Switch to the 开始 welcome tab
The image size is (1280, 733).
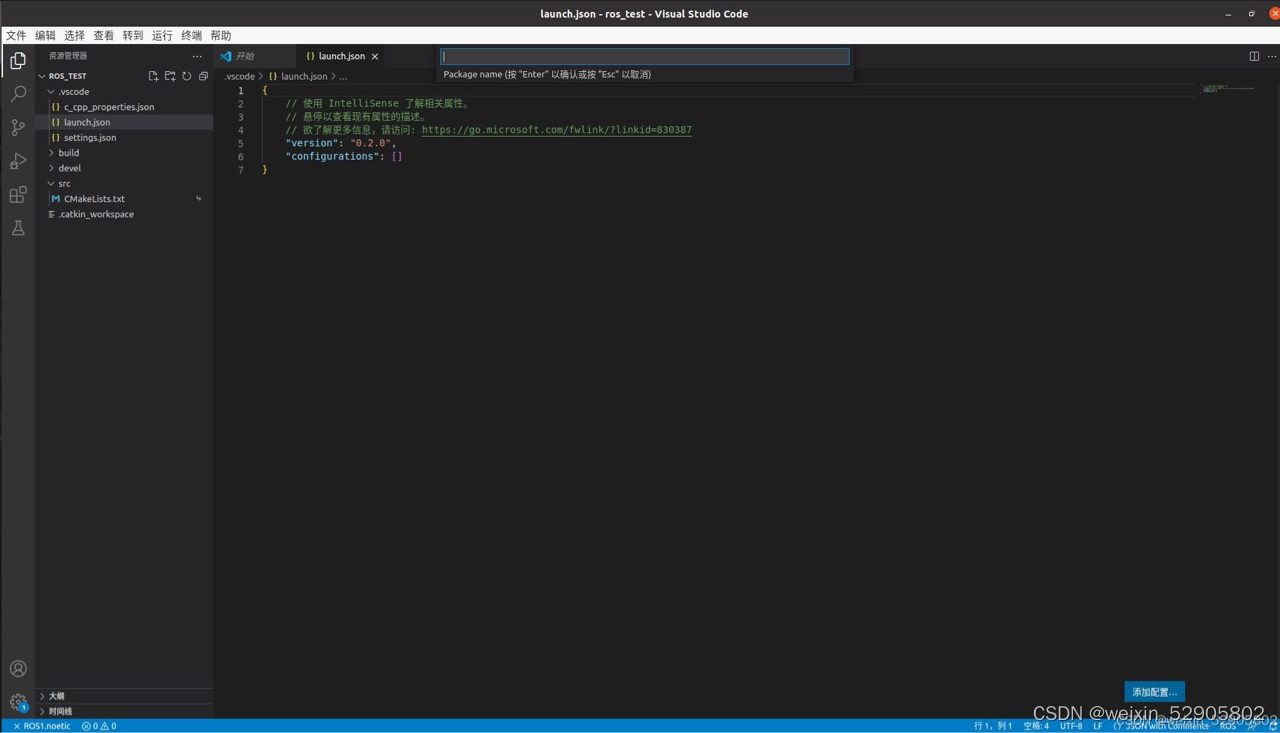pyautogui.click(x=243, y=56)
